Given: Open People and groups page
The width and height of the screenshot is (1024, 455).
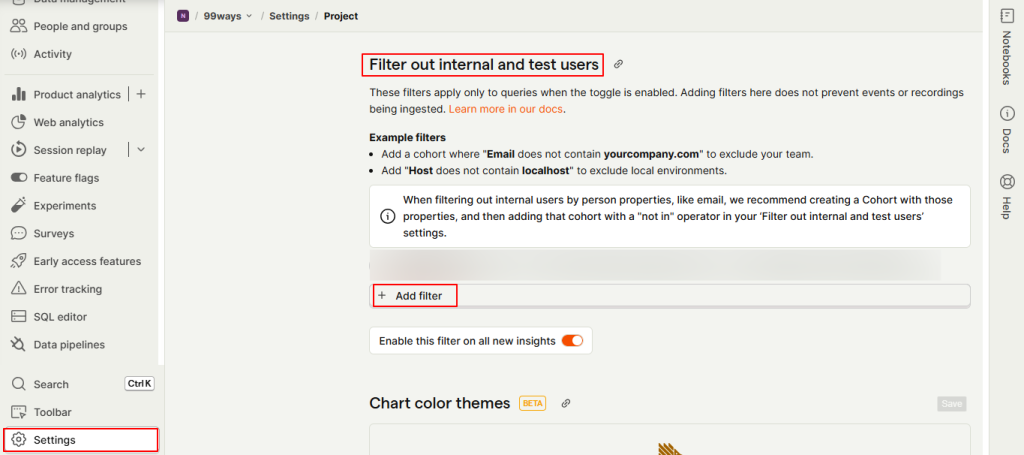Looking at the screenshot, I should [x=80, y=26].
